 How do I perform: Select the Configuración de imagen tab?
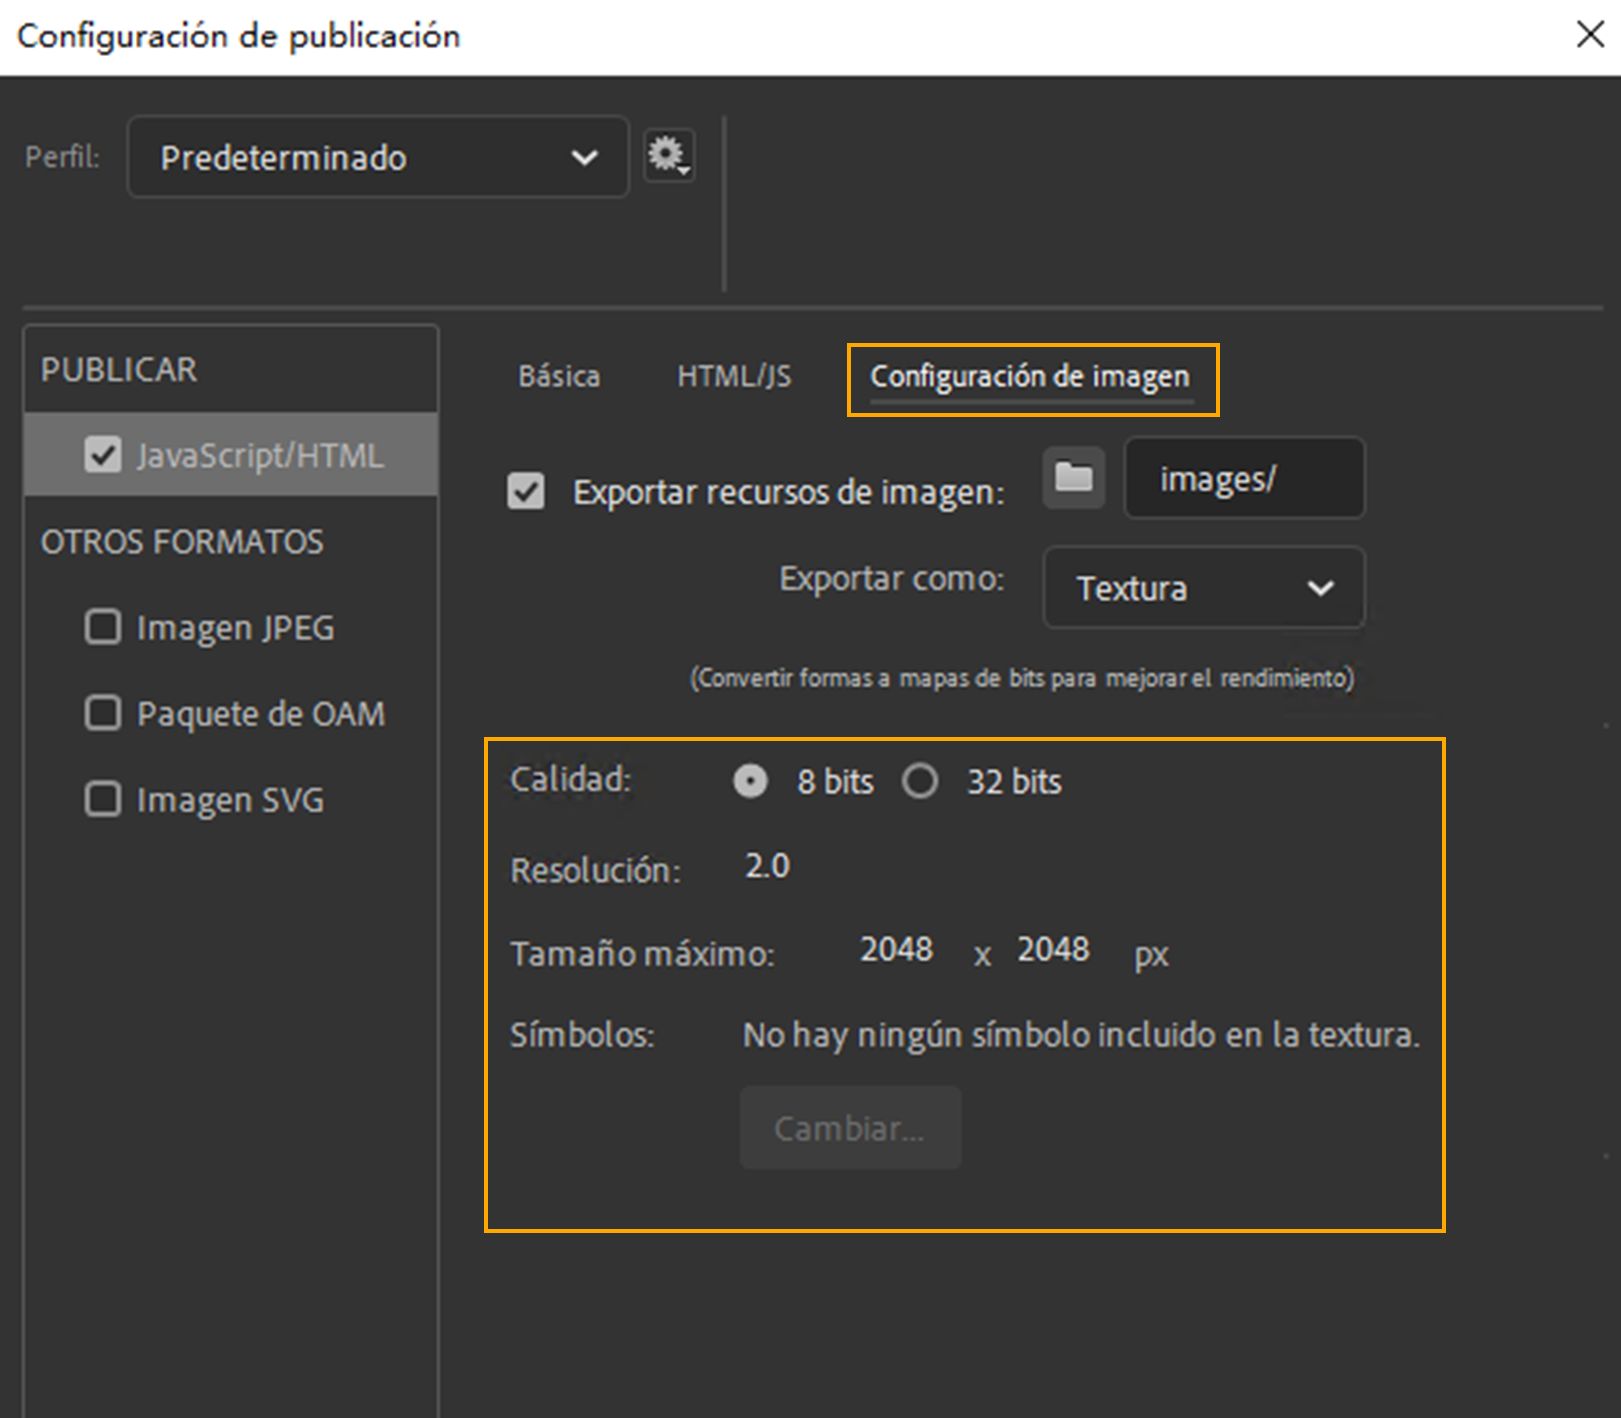1031,377
